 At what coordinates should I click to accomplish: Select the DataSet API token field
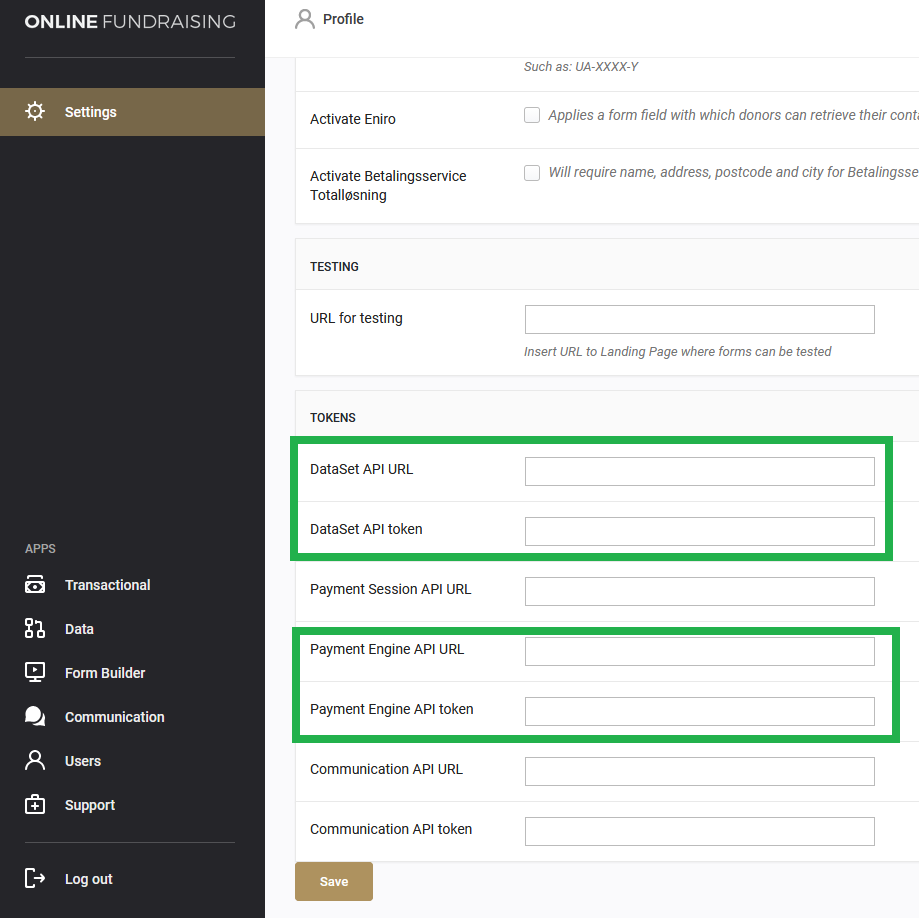click(x=700, y=531)
